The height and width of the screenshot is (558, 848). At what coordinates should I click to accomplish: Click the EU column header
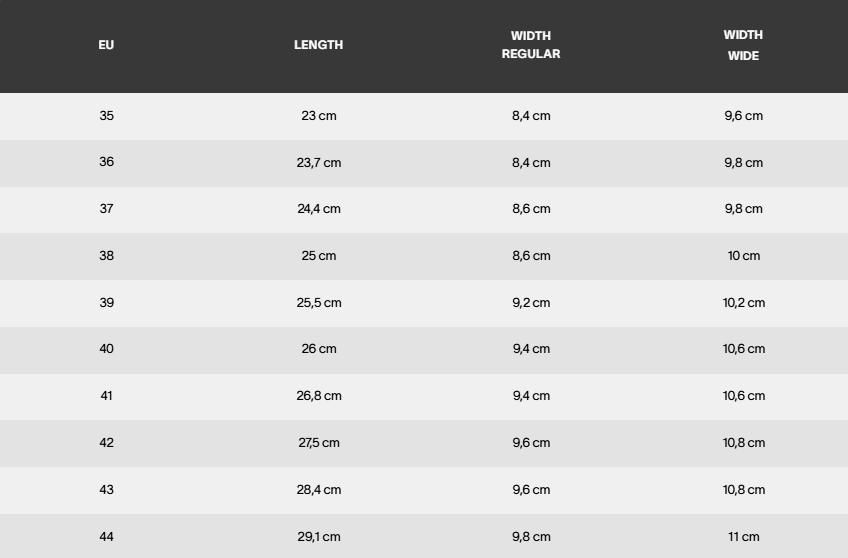pyautogui.click(x=106, y=45)
